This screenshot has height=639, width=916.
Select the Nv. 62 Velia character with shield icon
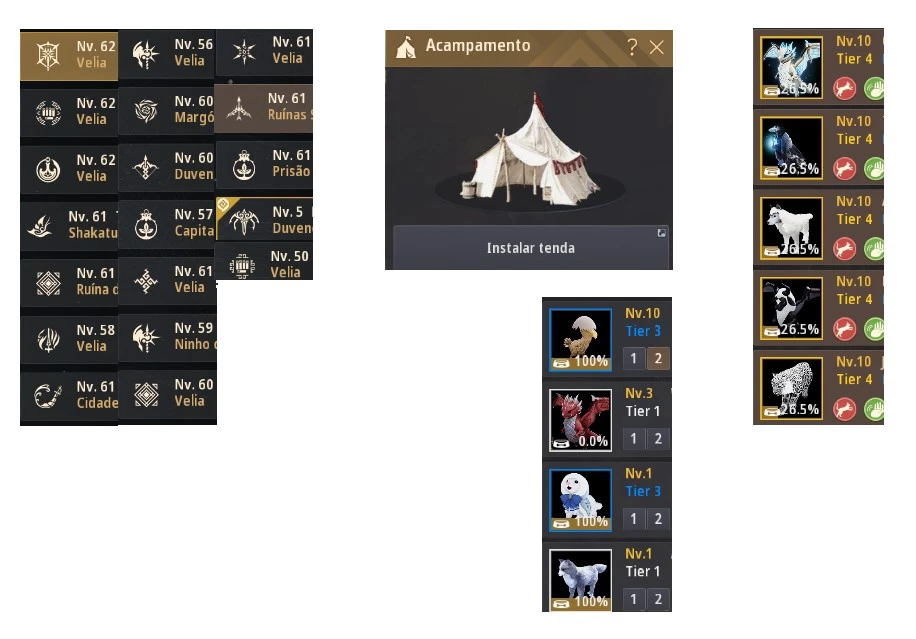pyautogui.click(x=69, y=55)
